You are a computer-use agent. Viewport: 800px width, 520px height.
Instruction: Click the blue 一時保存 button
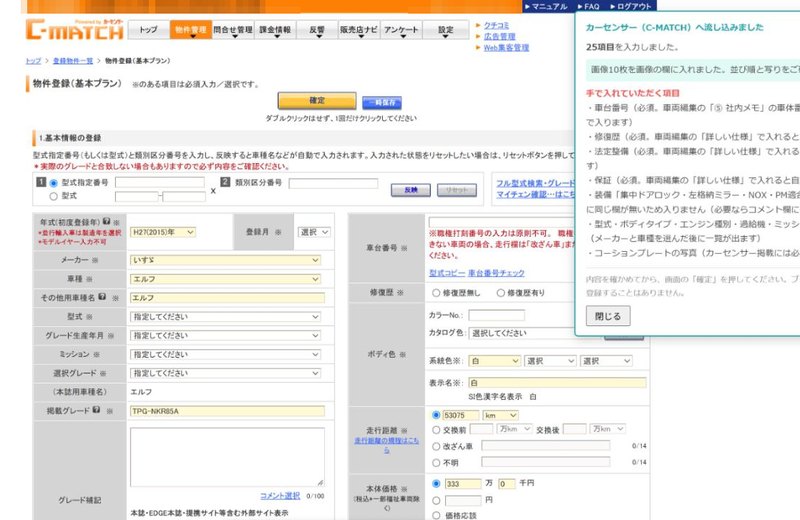coord(382,103)
